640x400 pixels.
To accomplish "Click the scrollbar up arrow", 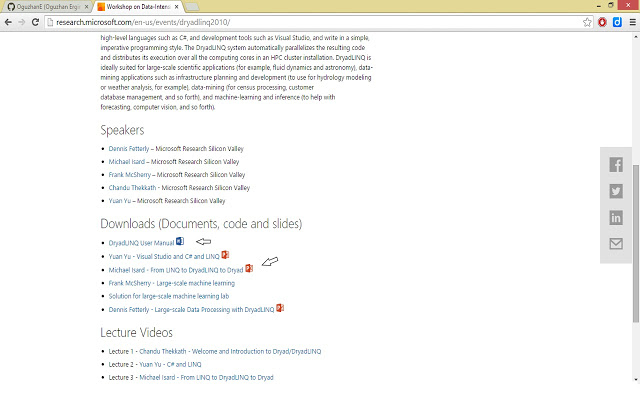I will (x=636, y=37).
